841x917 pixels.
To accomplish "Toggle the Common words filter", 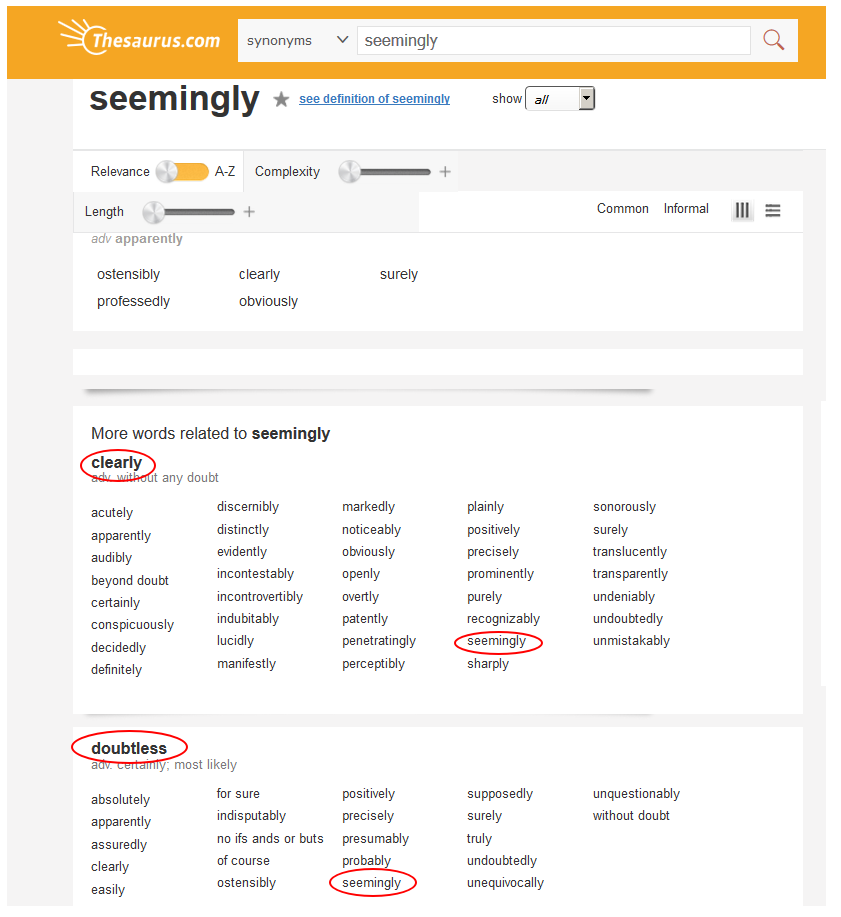I will [622, 209].
